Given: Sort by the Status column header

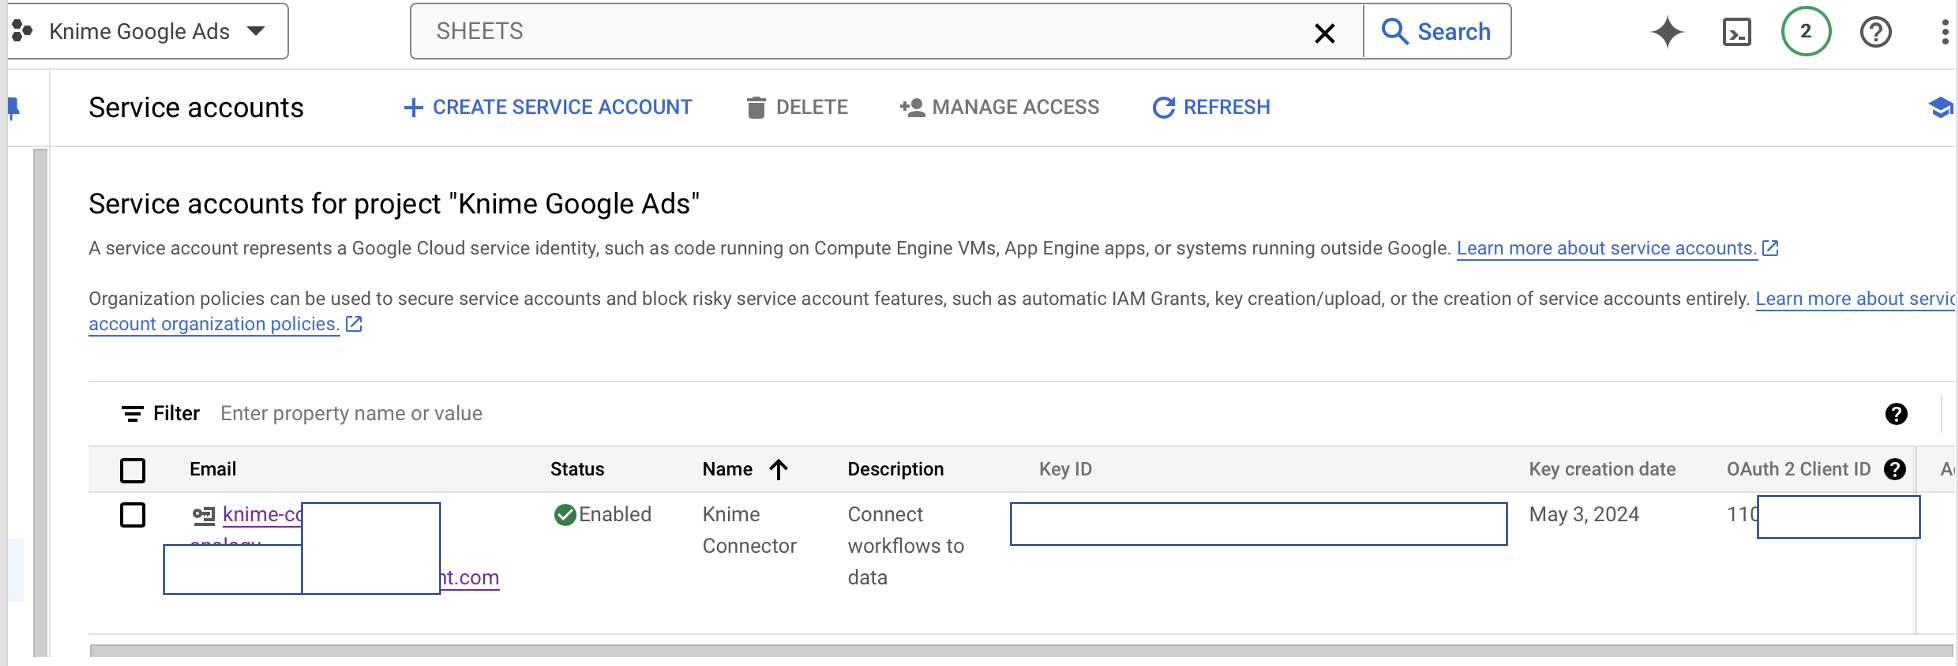Looking at the screenshot, I should 577,469.
